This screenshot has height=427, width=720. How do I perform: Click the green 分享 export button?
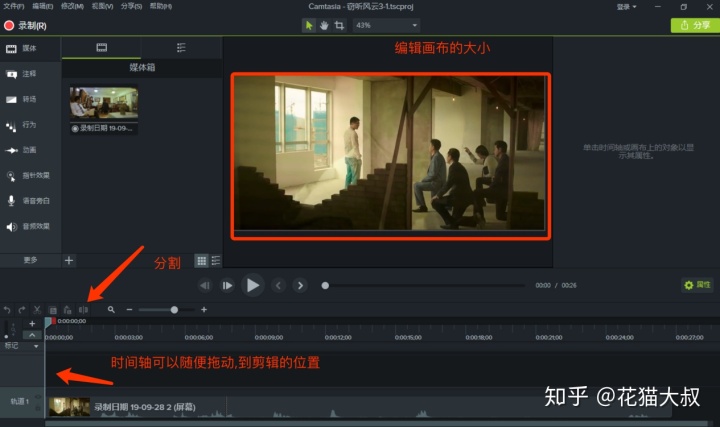[x=695, y=25]
